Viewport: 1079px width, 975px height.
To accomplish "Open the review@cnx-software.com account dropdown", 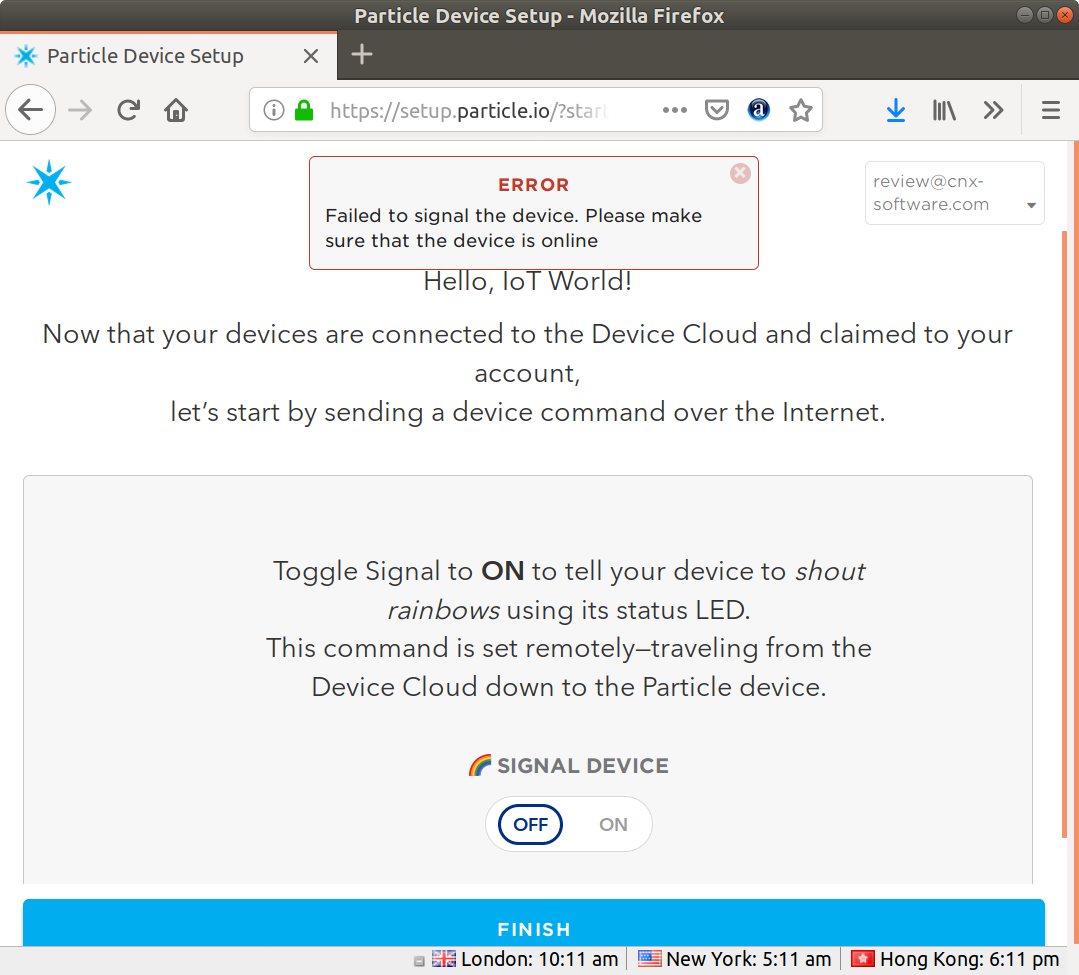I will pos(954,193).
